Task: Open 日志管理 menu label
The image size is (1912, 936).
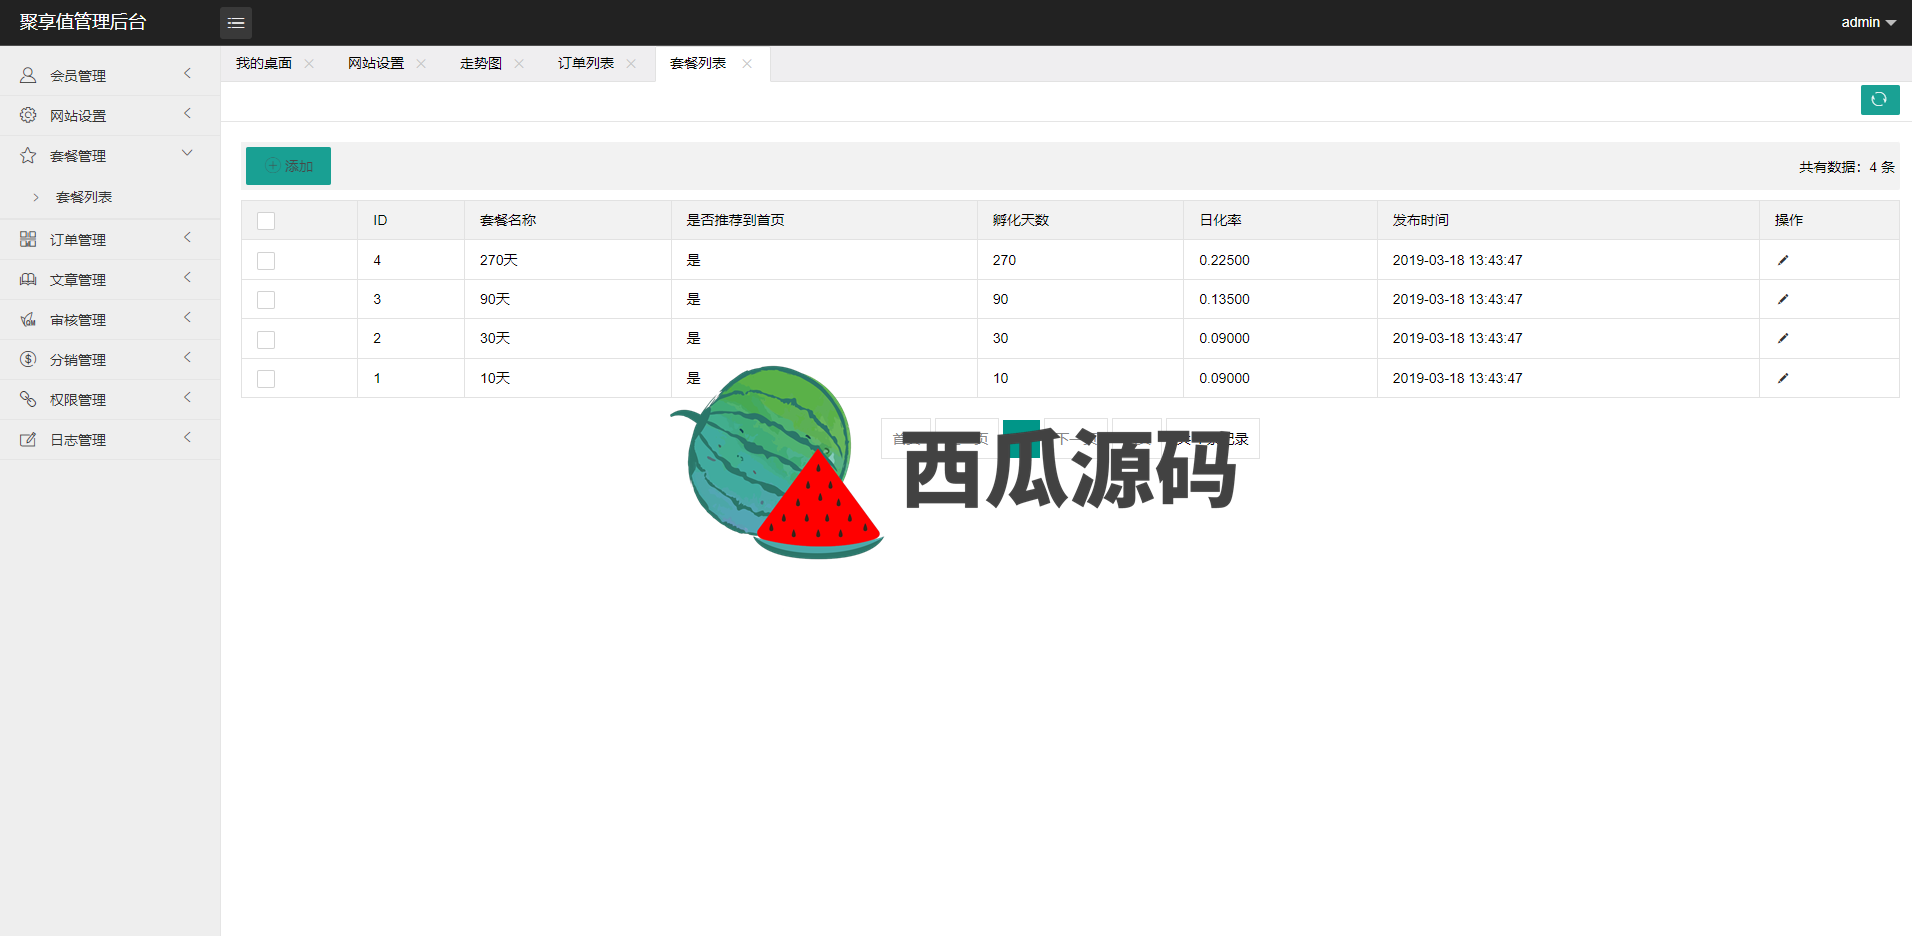Action: coord(78,440)
